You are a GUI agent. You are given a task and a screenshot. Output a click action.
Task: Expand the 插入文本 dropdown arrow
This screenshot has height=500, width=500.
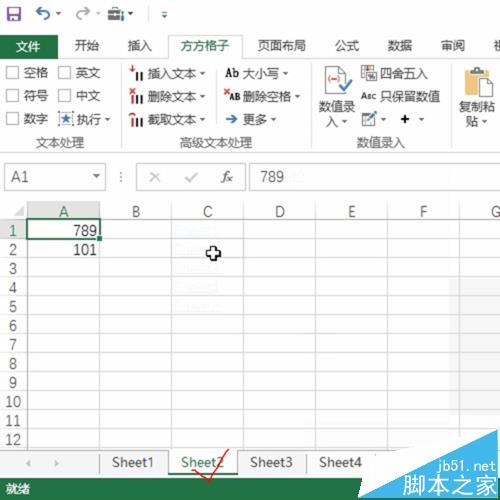[202, 73]
